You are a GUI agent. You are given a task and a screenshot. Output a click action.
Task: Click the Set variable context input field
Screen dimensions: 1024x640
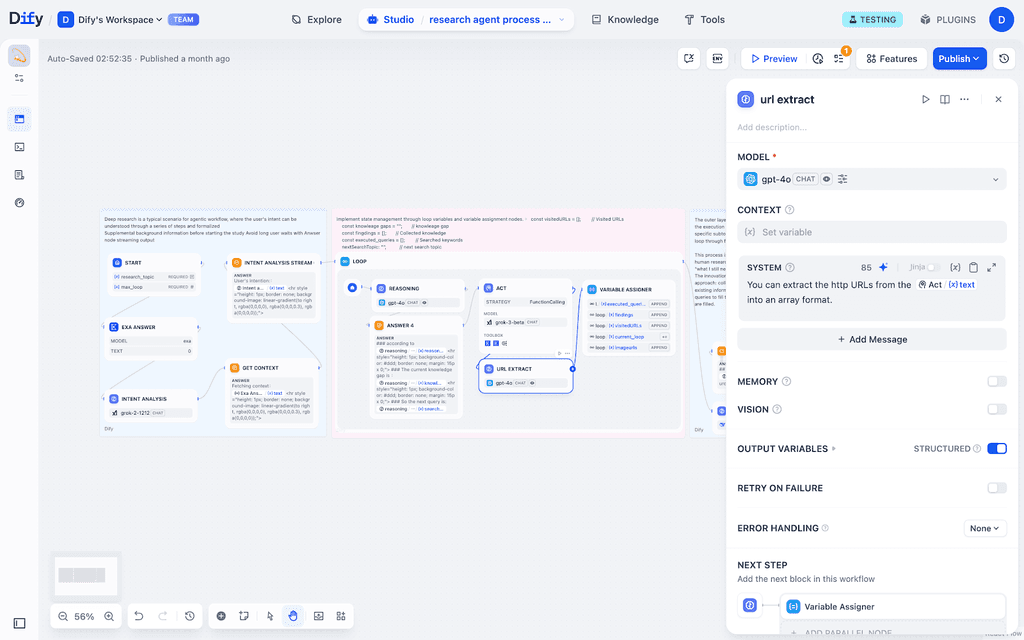coord(870,231)
